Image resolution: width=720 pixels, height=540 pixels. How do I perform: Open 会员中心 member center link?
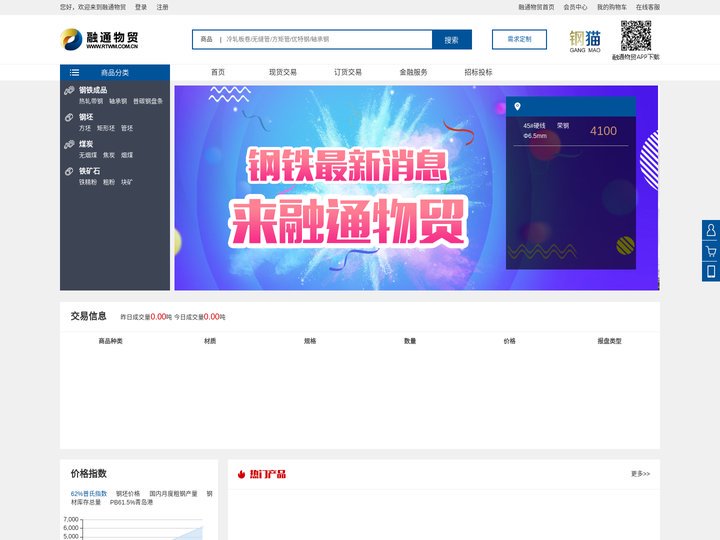pyautogui.click(x=575, y=7)
